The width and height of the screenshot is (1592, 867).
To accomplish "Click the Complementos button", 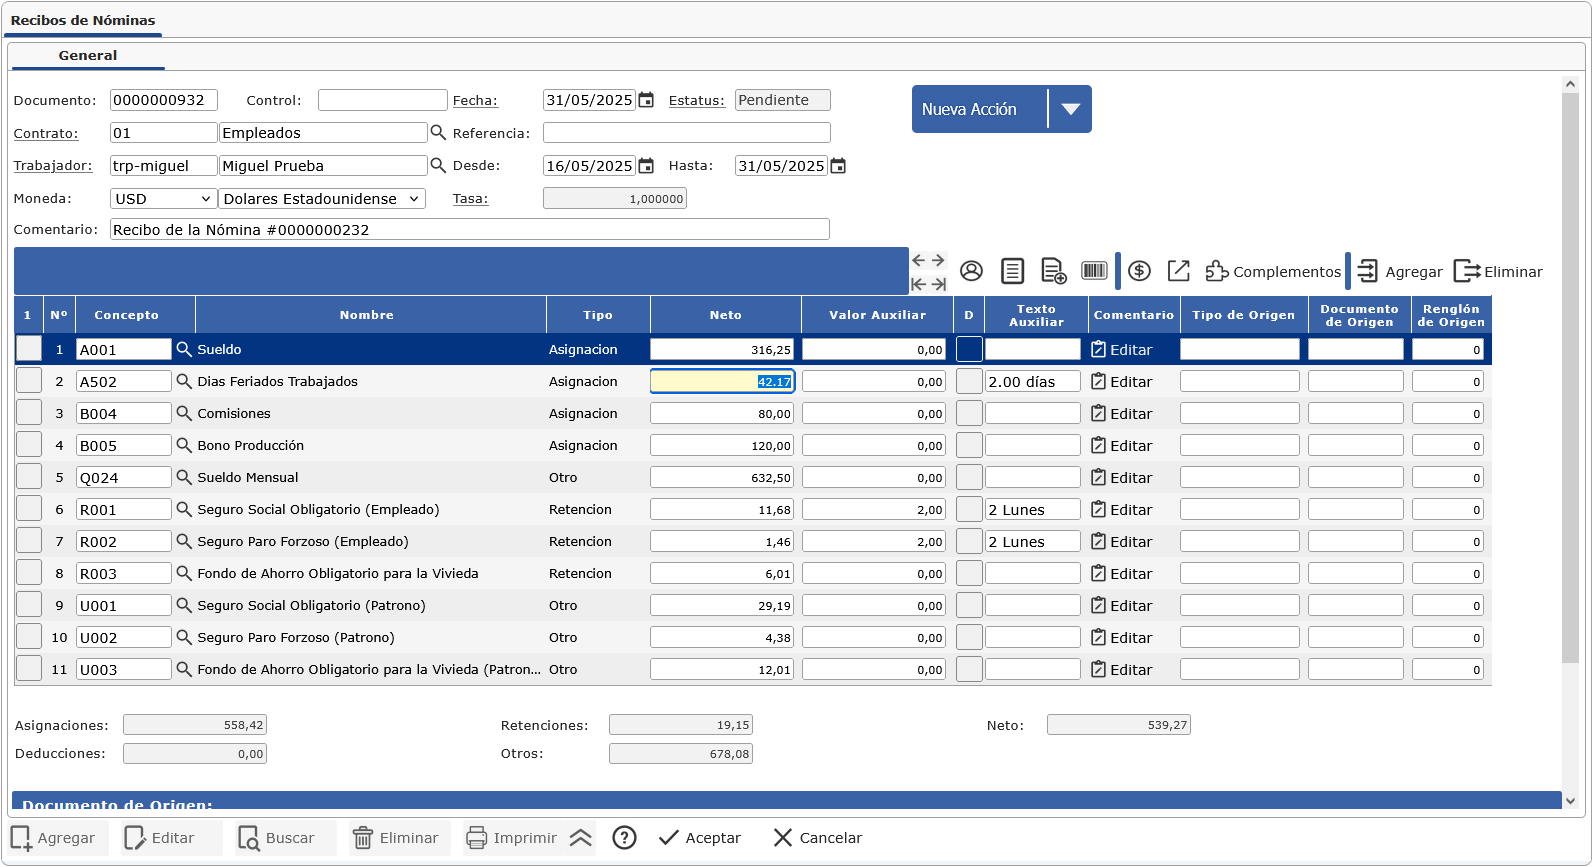I will click(x=1273, y=271).
